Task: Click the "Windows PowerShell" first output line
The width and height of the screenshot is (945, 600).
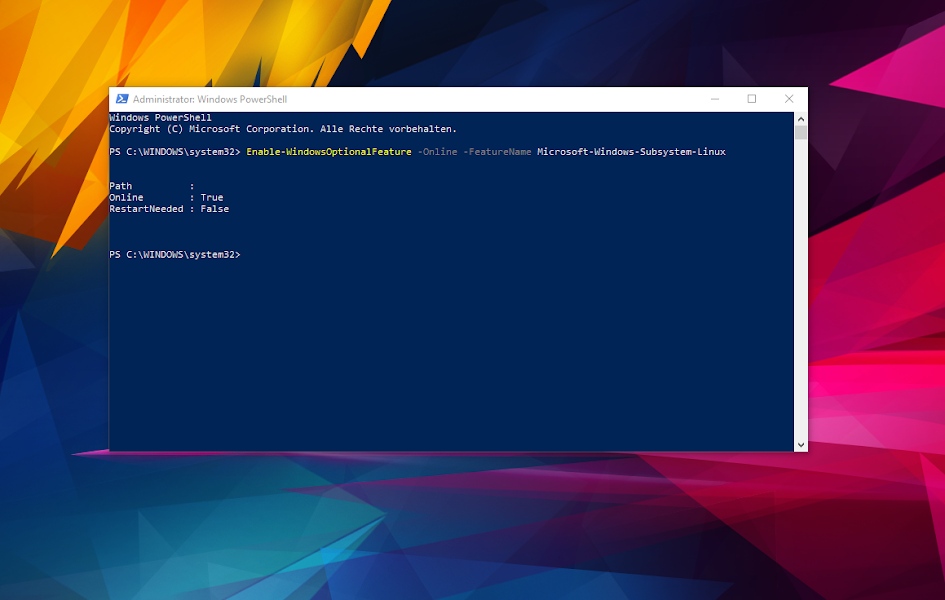Action: point(160,117)
